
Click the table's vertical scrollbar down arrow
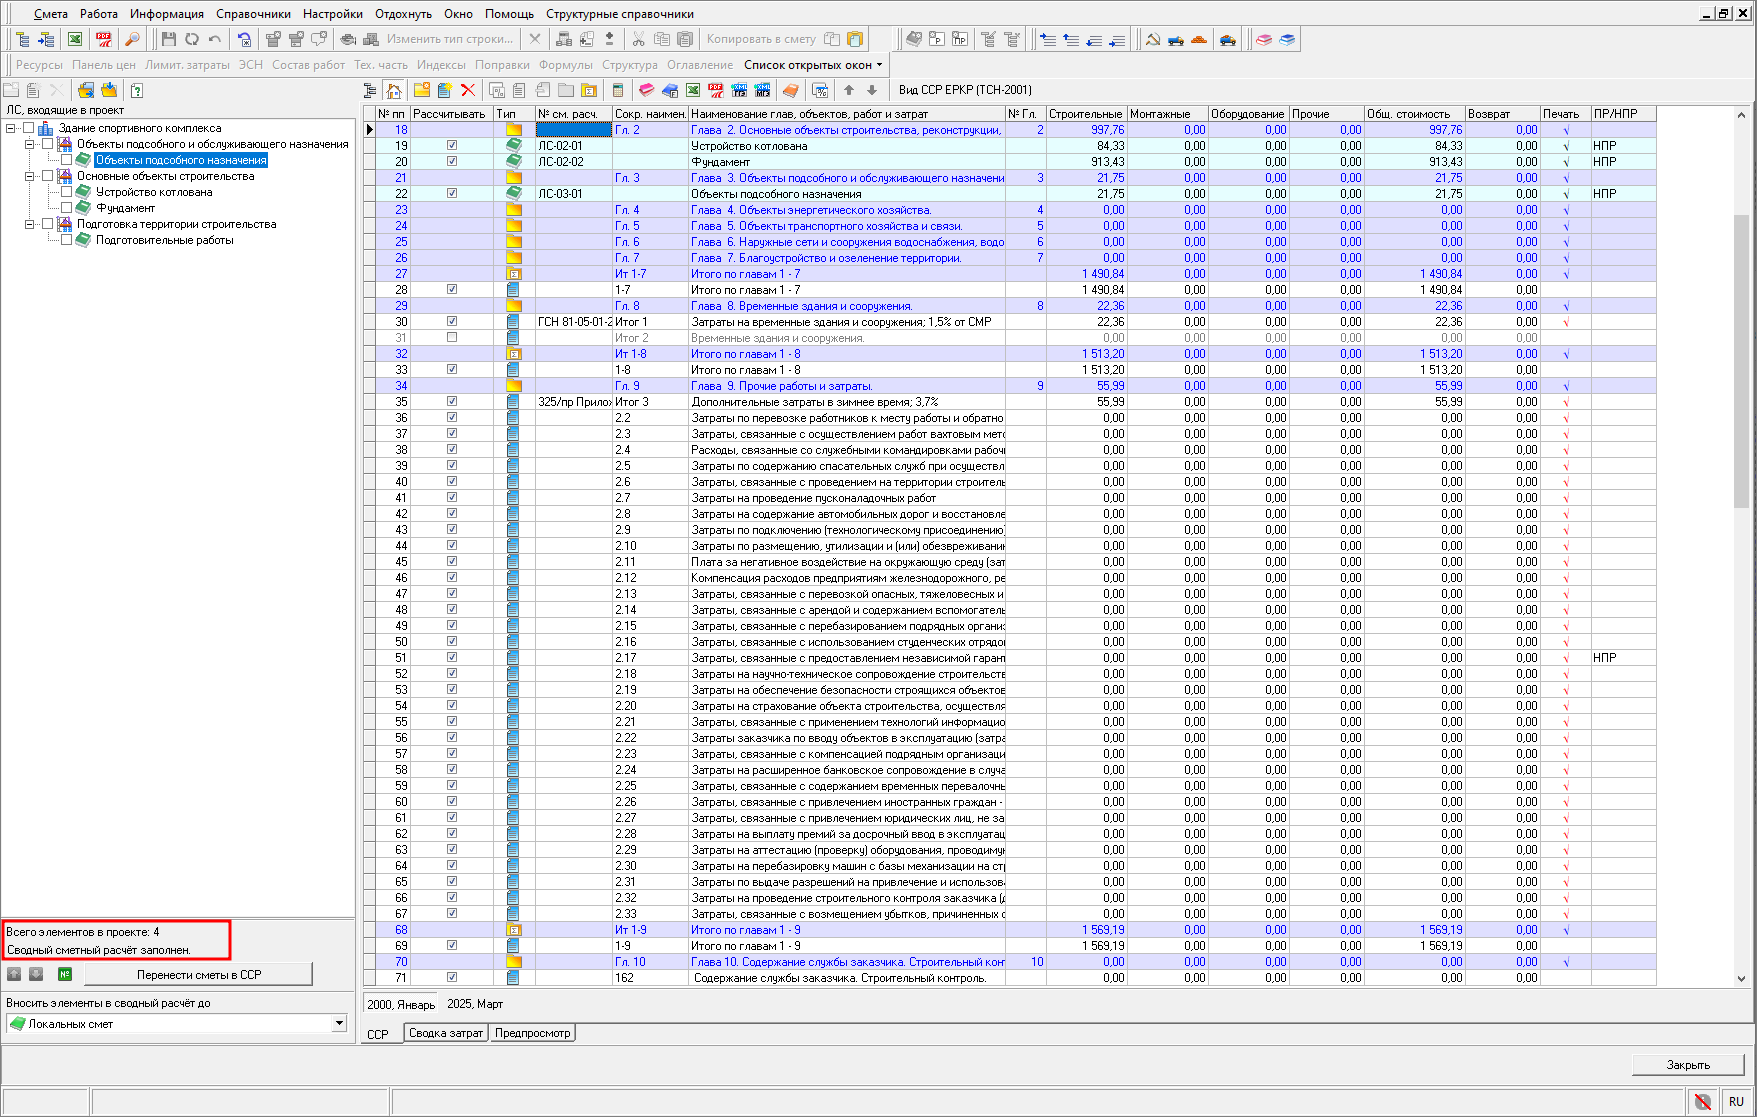[x=1741, y=979]
